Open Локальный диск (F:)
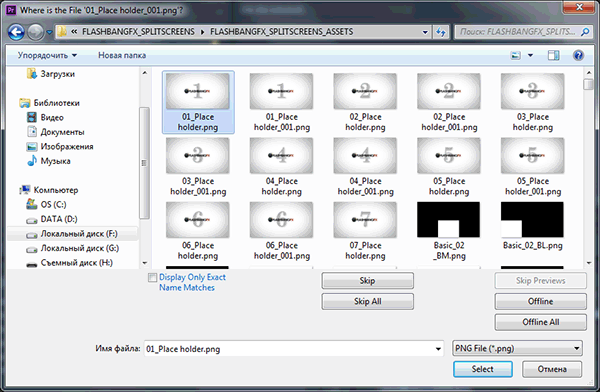 point(72,234)
